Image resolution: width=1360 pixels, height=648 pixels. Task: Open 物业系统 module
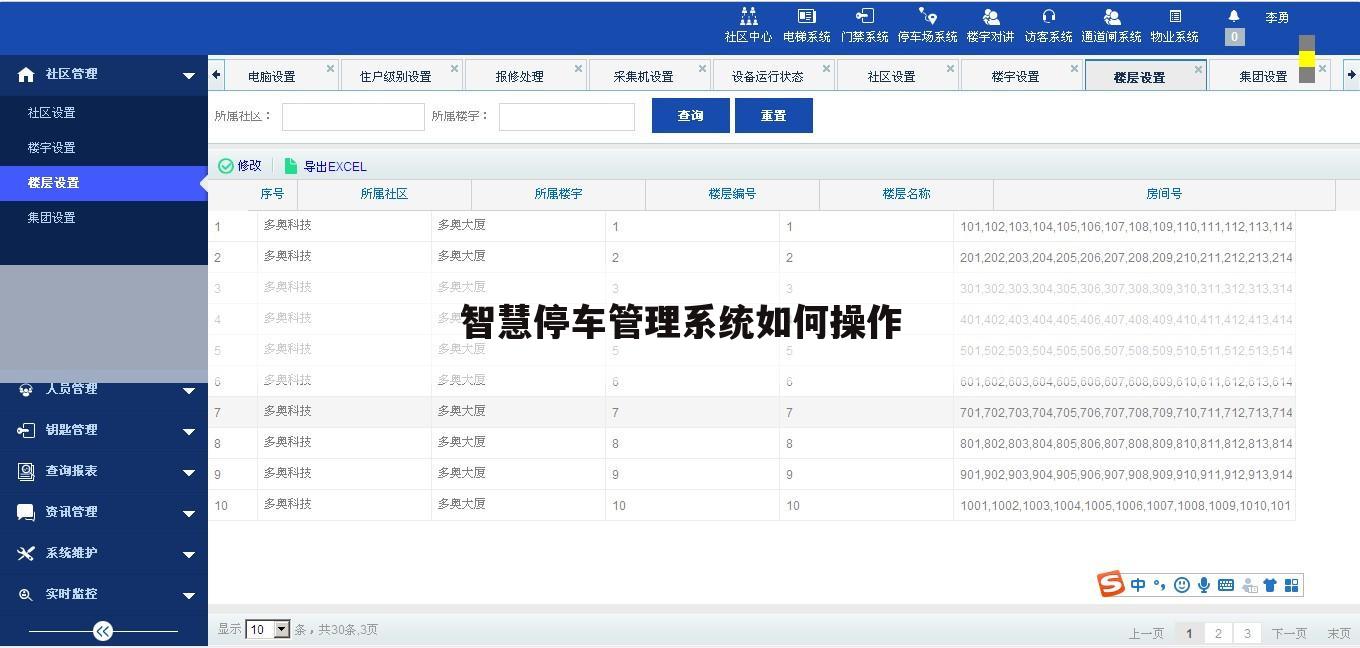1174,26
